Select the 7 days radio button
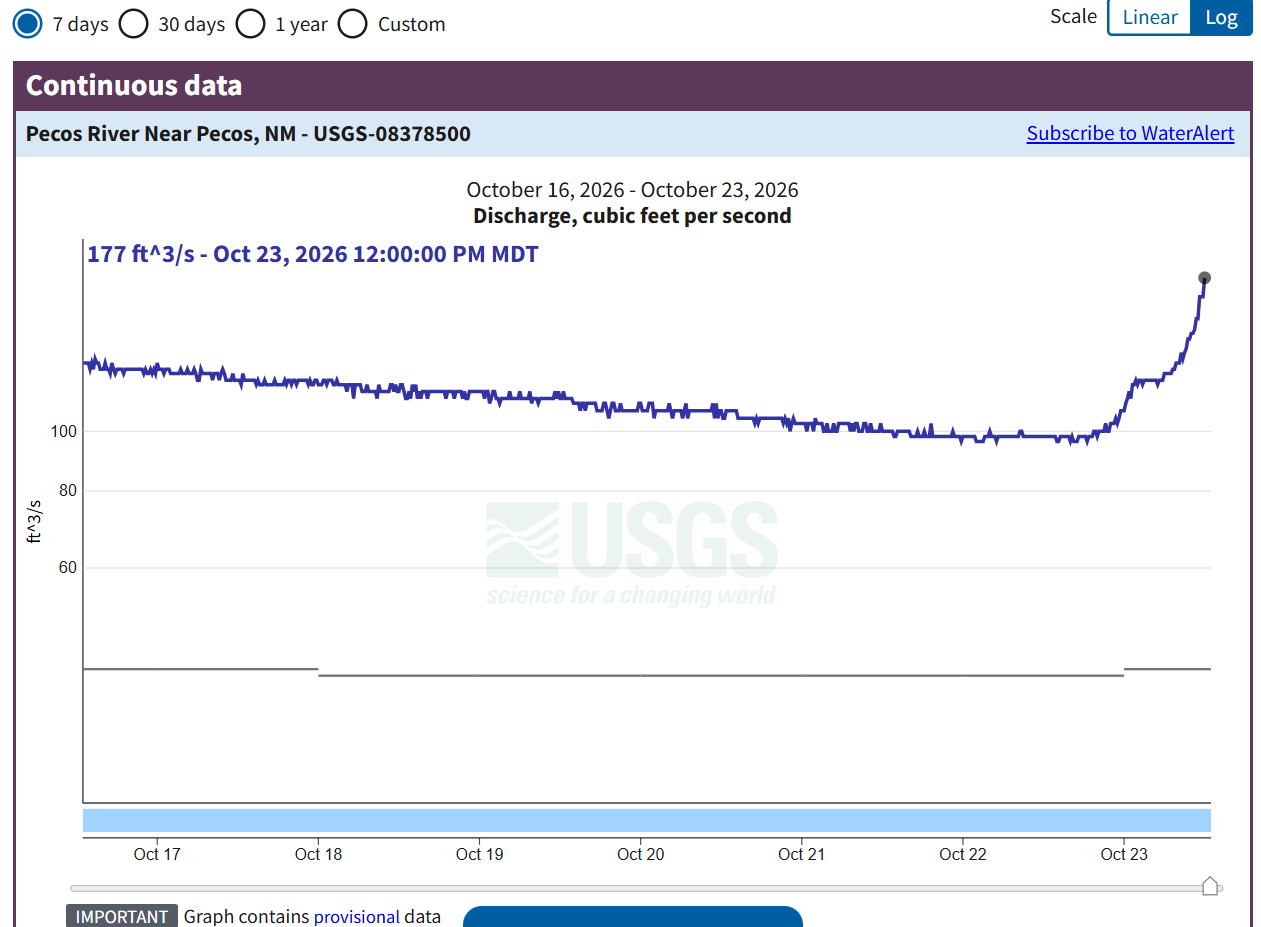 (28, 23)
